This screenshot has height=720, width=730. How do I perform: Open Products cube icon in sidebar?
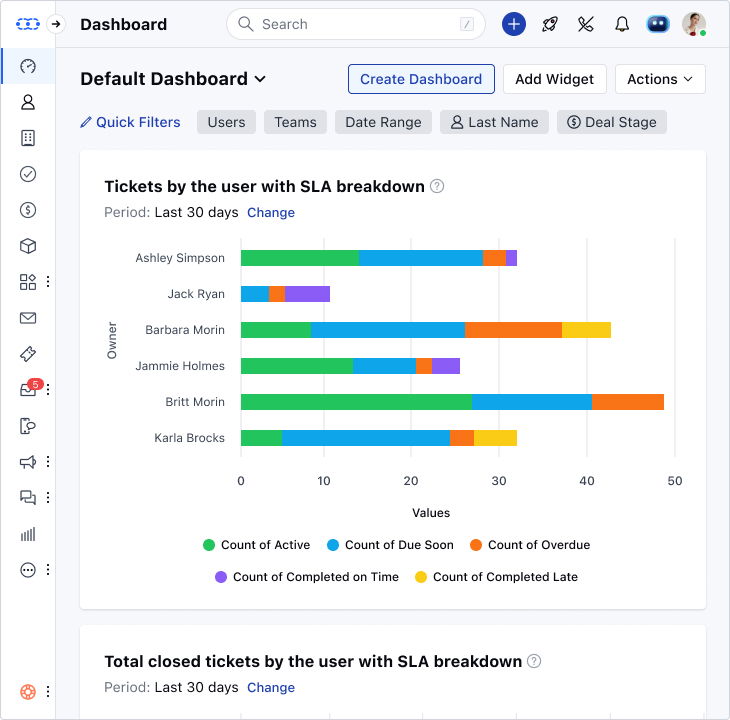point(28,246)
